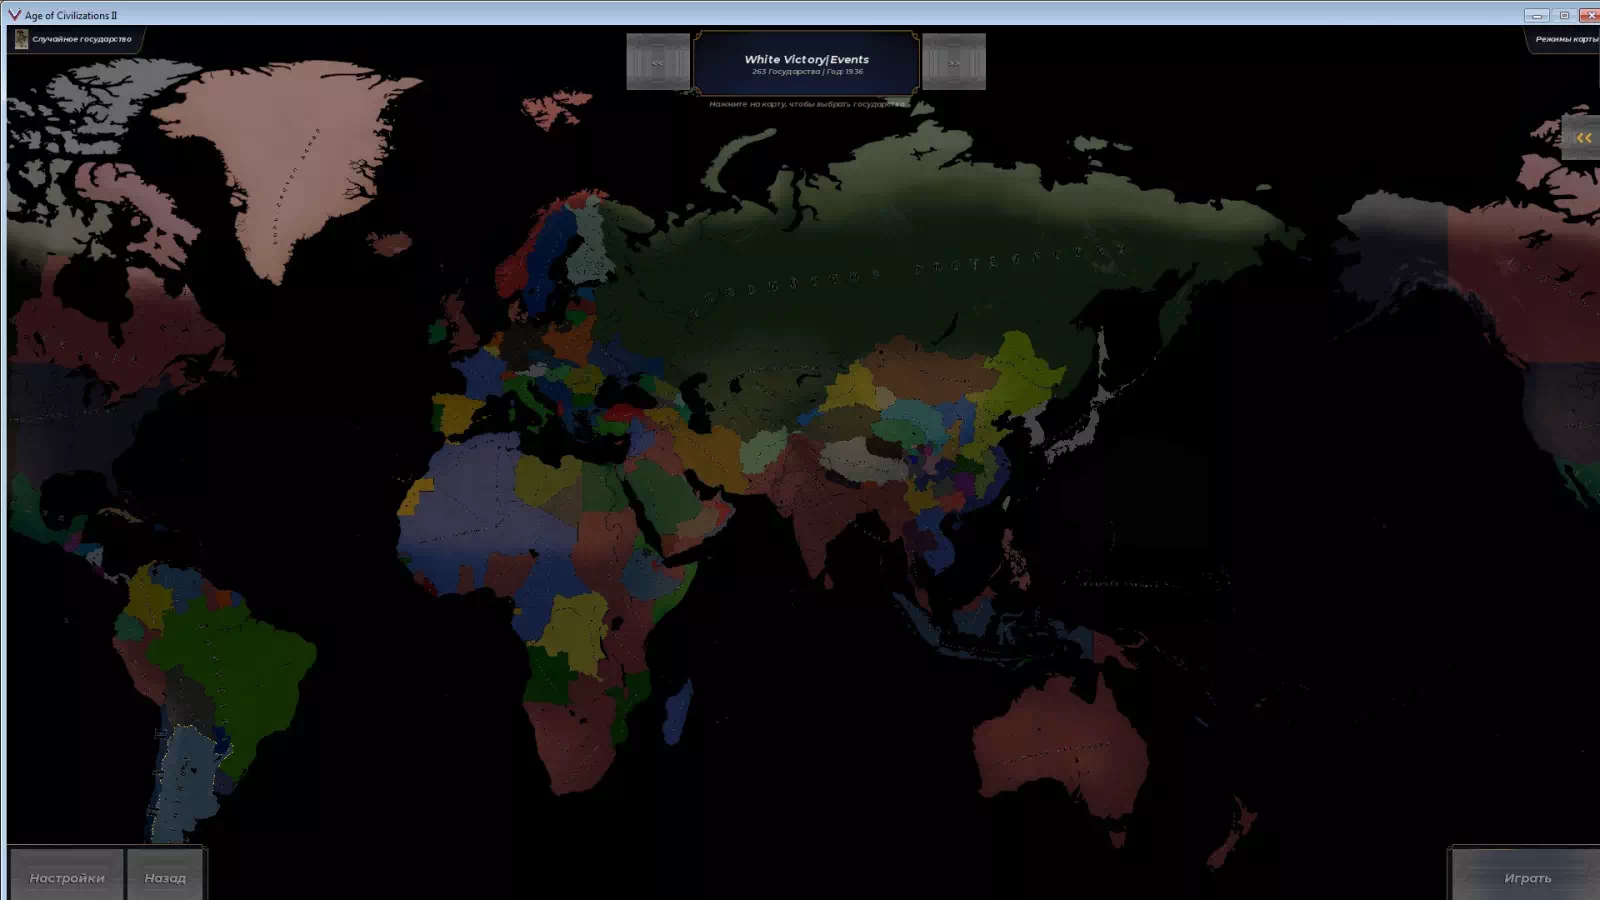Click the random state flag icon
This screenshot has width=1600, height=900.
tap(21, 39)
